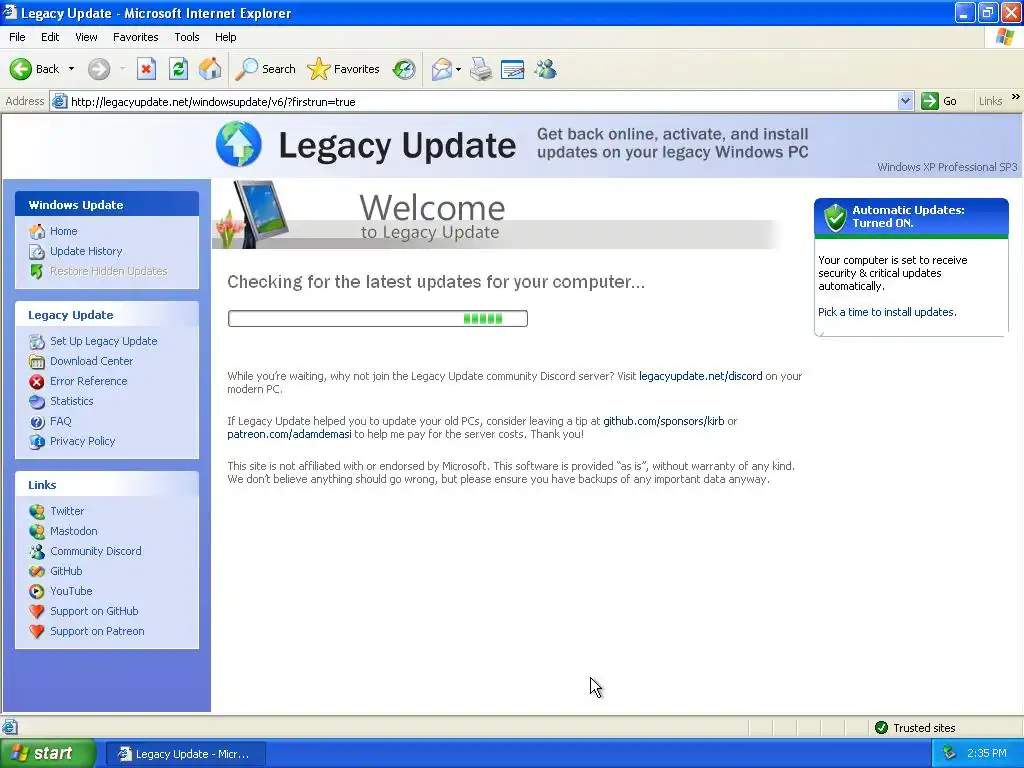The image size is (1024, 768).
Task: Open the Download Center link
Action: (x=91, y=361)
